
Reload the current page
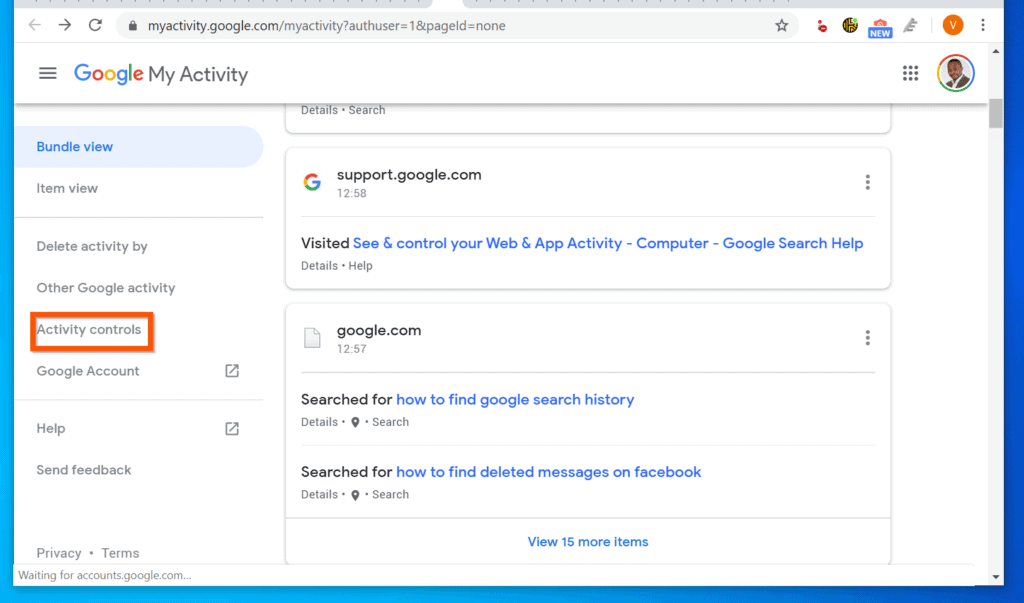95,25
